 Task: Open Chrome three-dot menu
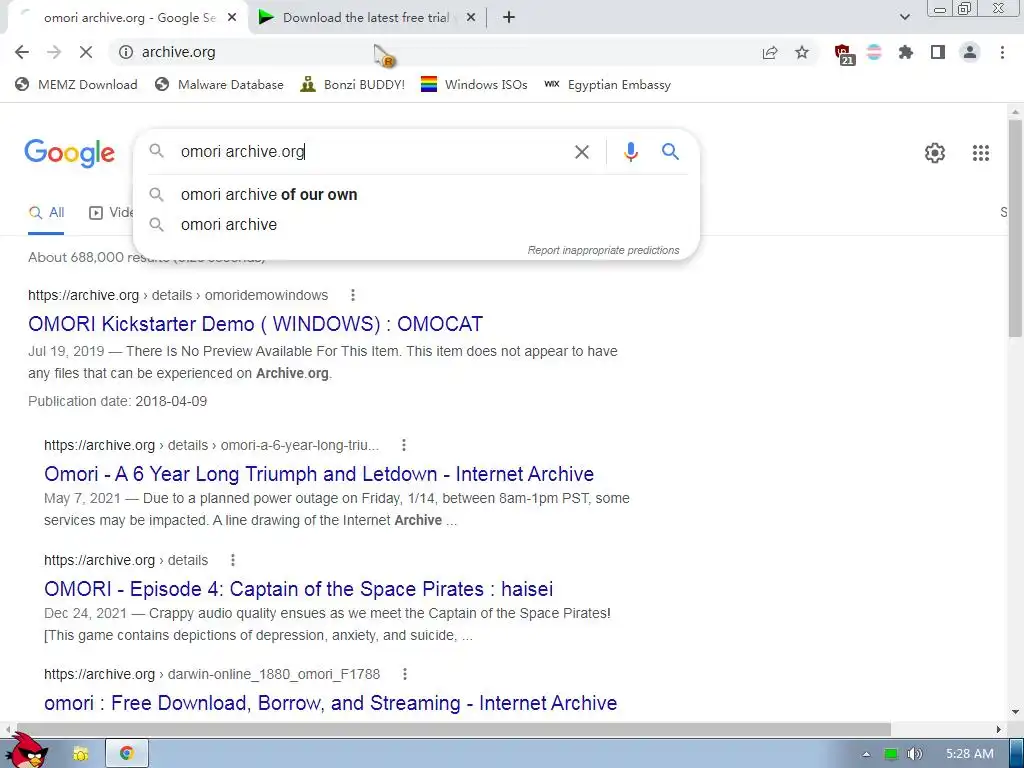1002,52
